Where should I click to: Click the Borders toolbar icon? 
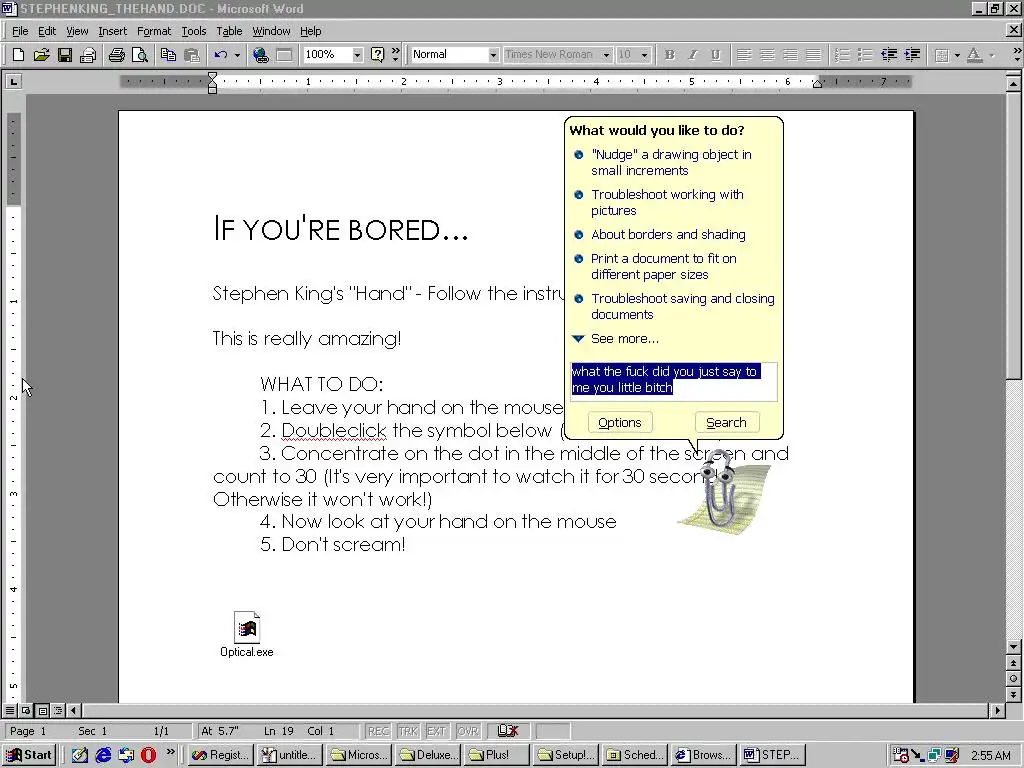click(941, 55)
